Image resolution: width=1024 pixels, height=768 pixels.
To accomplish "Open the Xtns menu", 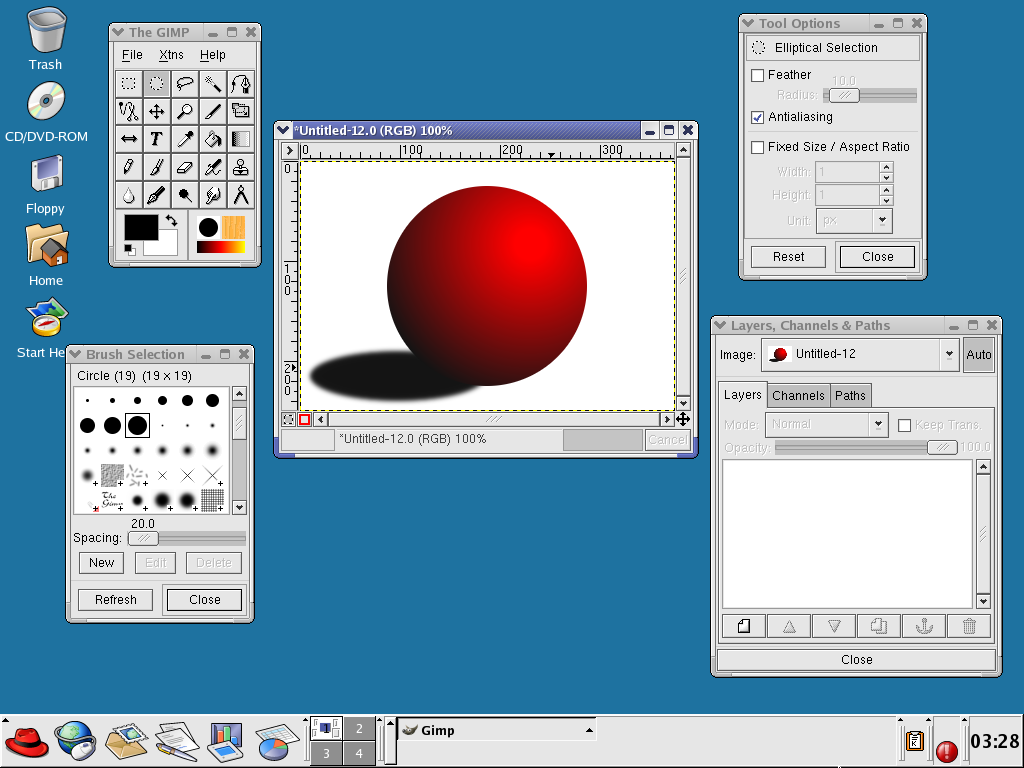I will 171,55.
